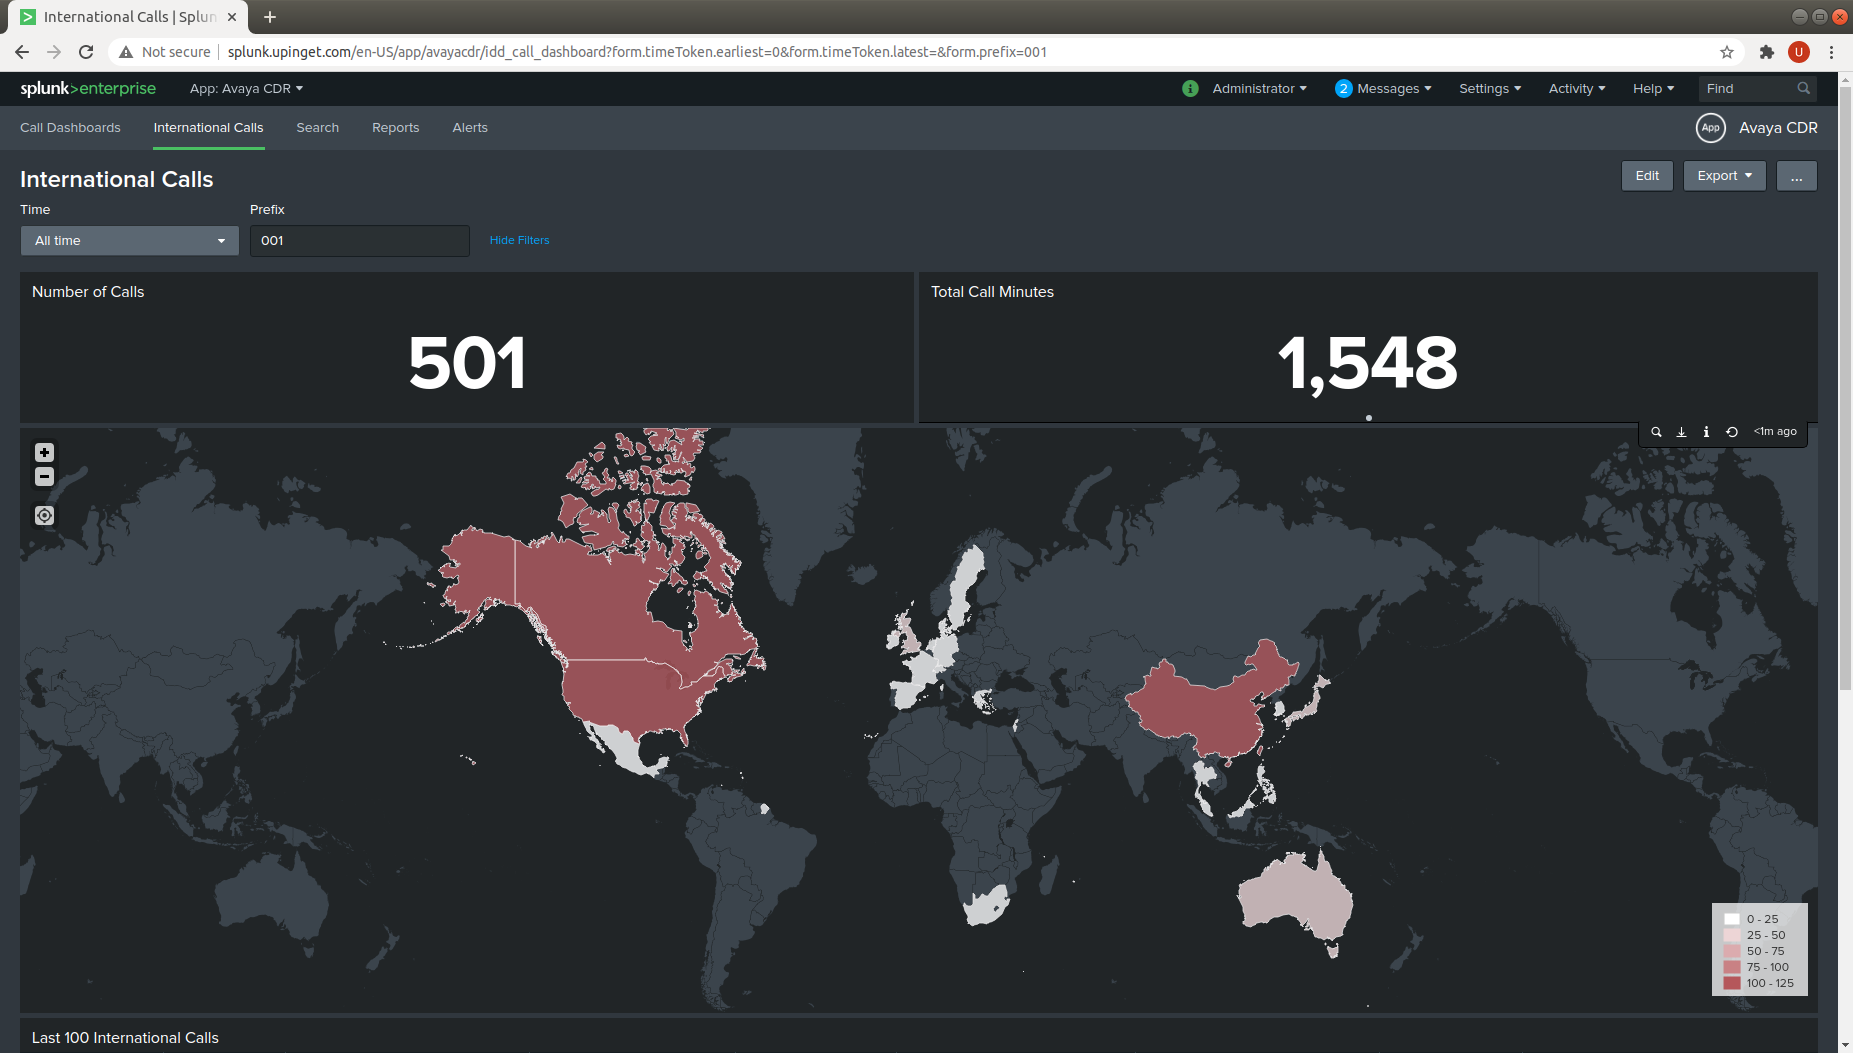The image size is (1853, 1053).
Task: Open the more actions ellipsis button
Action: (x=1797, y=176)
